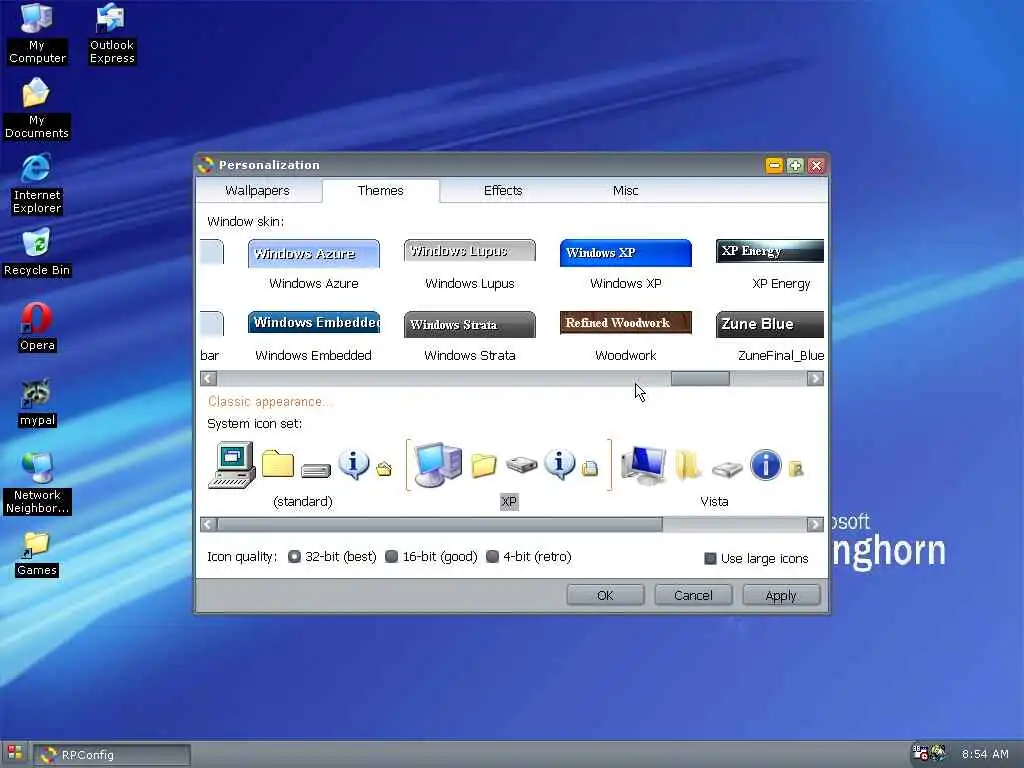This screenshot has height=768, width=1024.
Task: Open the Recycle Bin icon
Action: pyautogui.click(x=37, y=253)
